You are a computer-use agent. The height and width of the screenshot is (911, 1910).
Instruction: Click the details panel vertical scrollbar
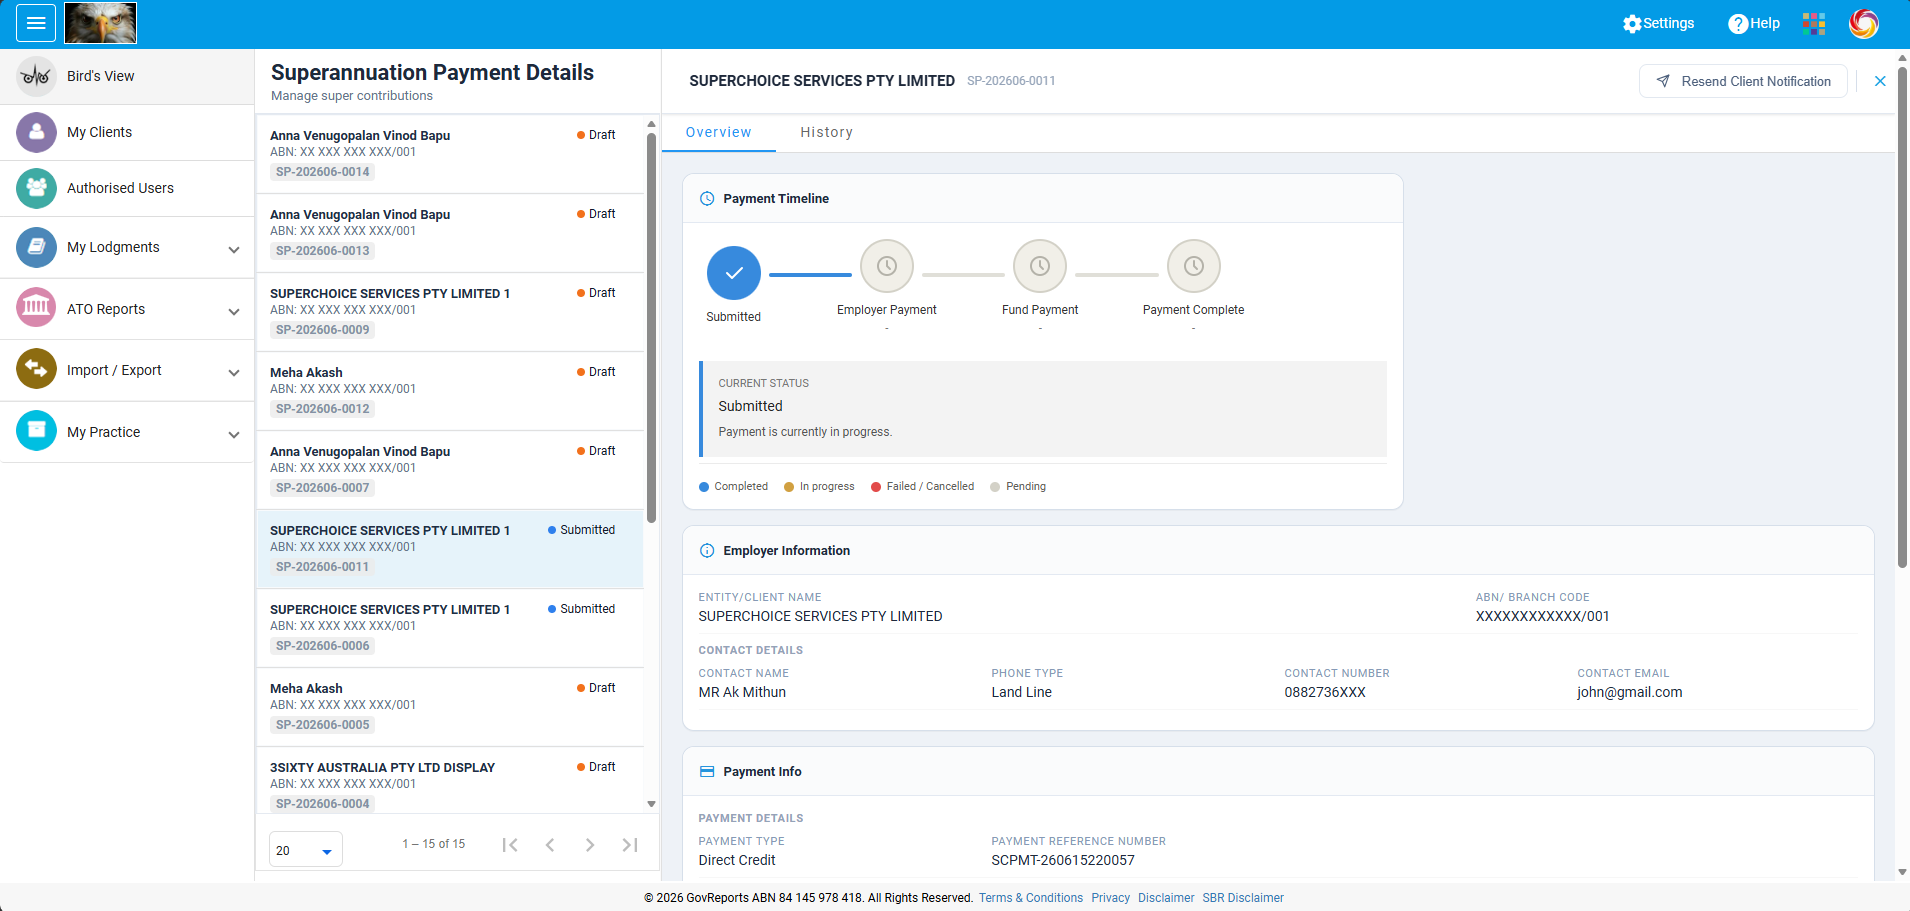[x=1902, y=318]
